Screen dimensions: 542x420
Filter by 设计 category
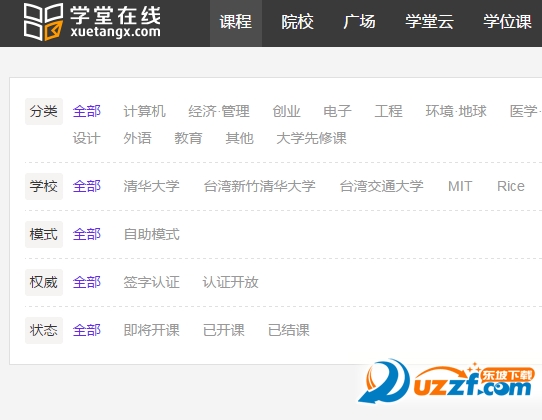coord(87,138)
